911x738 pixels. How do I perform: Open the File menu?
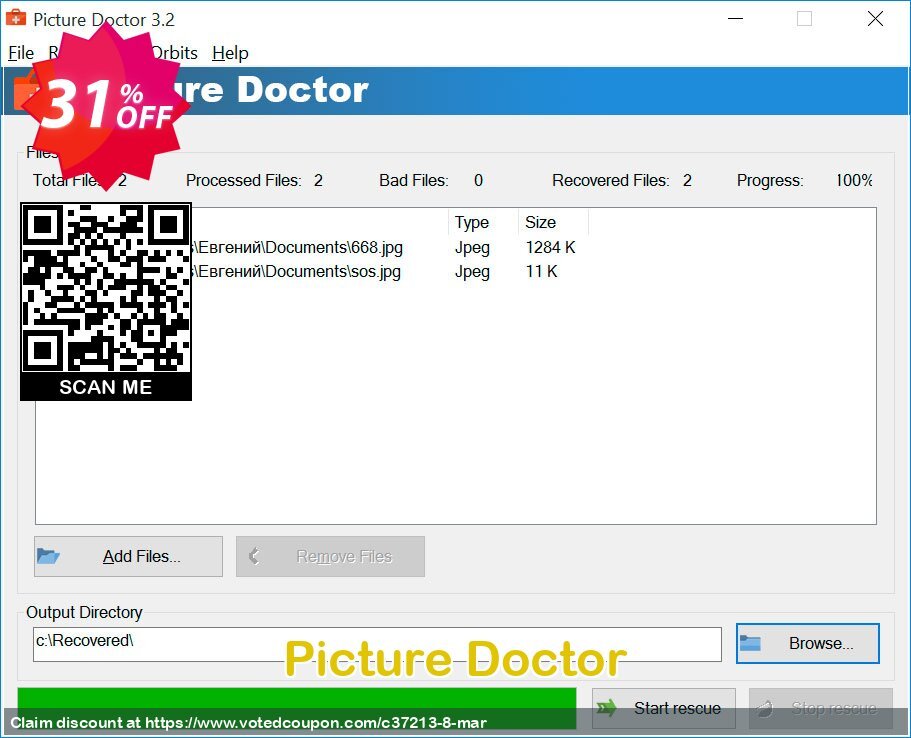[x=21, y=53]
